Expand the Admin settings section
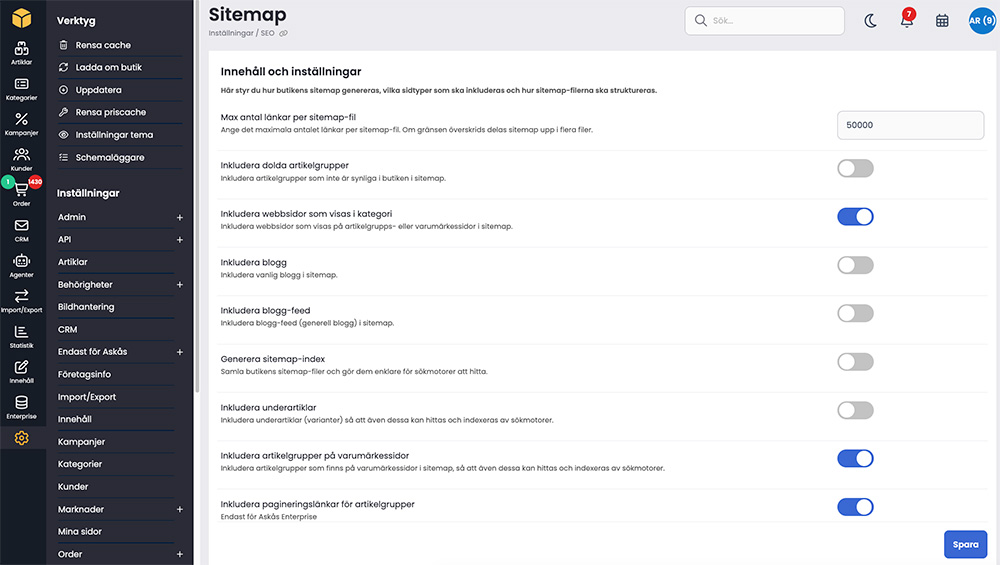1000x565 pixels. click(x=180, y=217)
